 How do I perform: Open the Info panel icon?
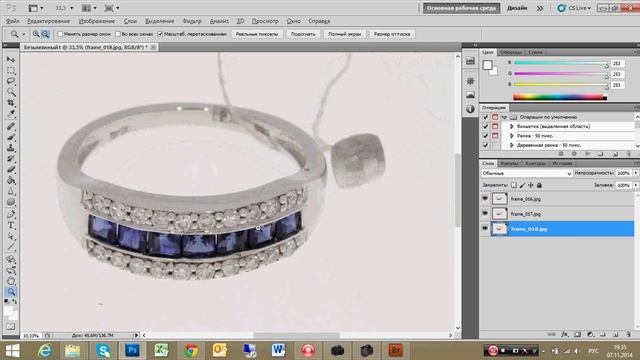click(470, 109)
